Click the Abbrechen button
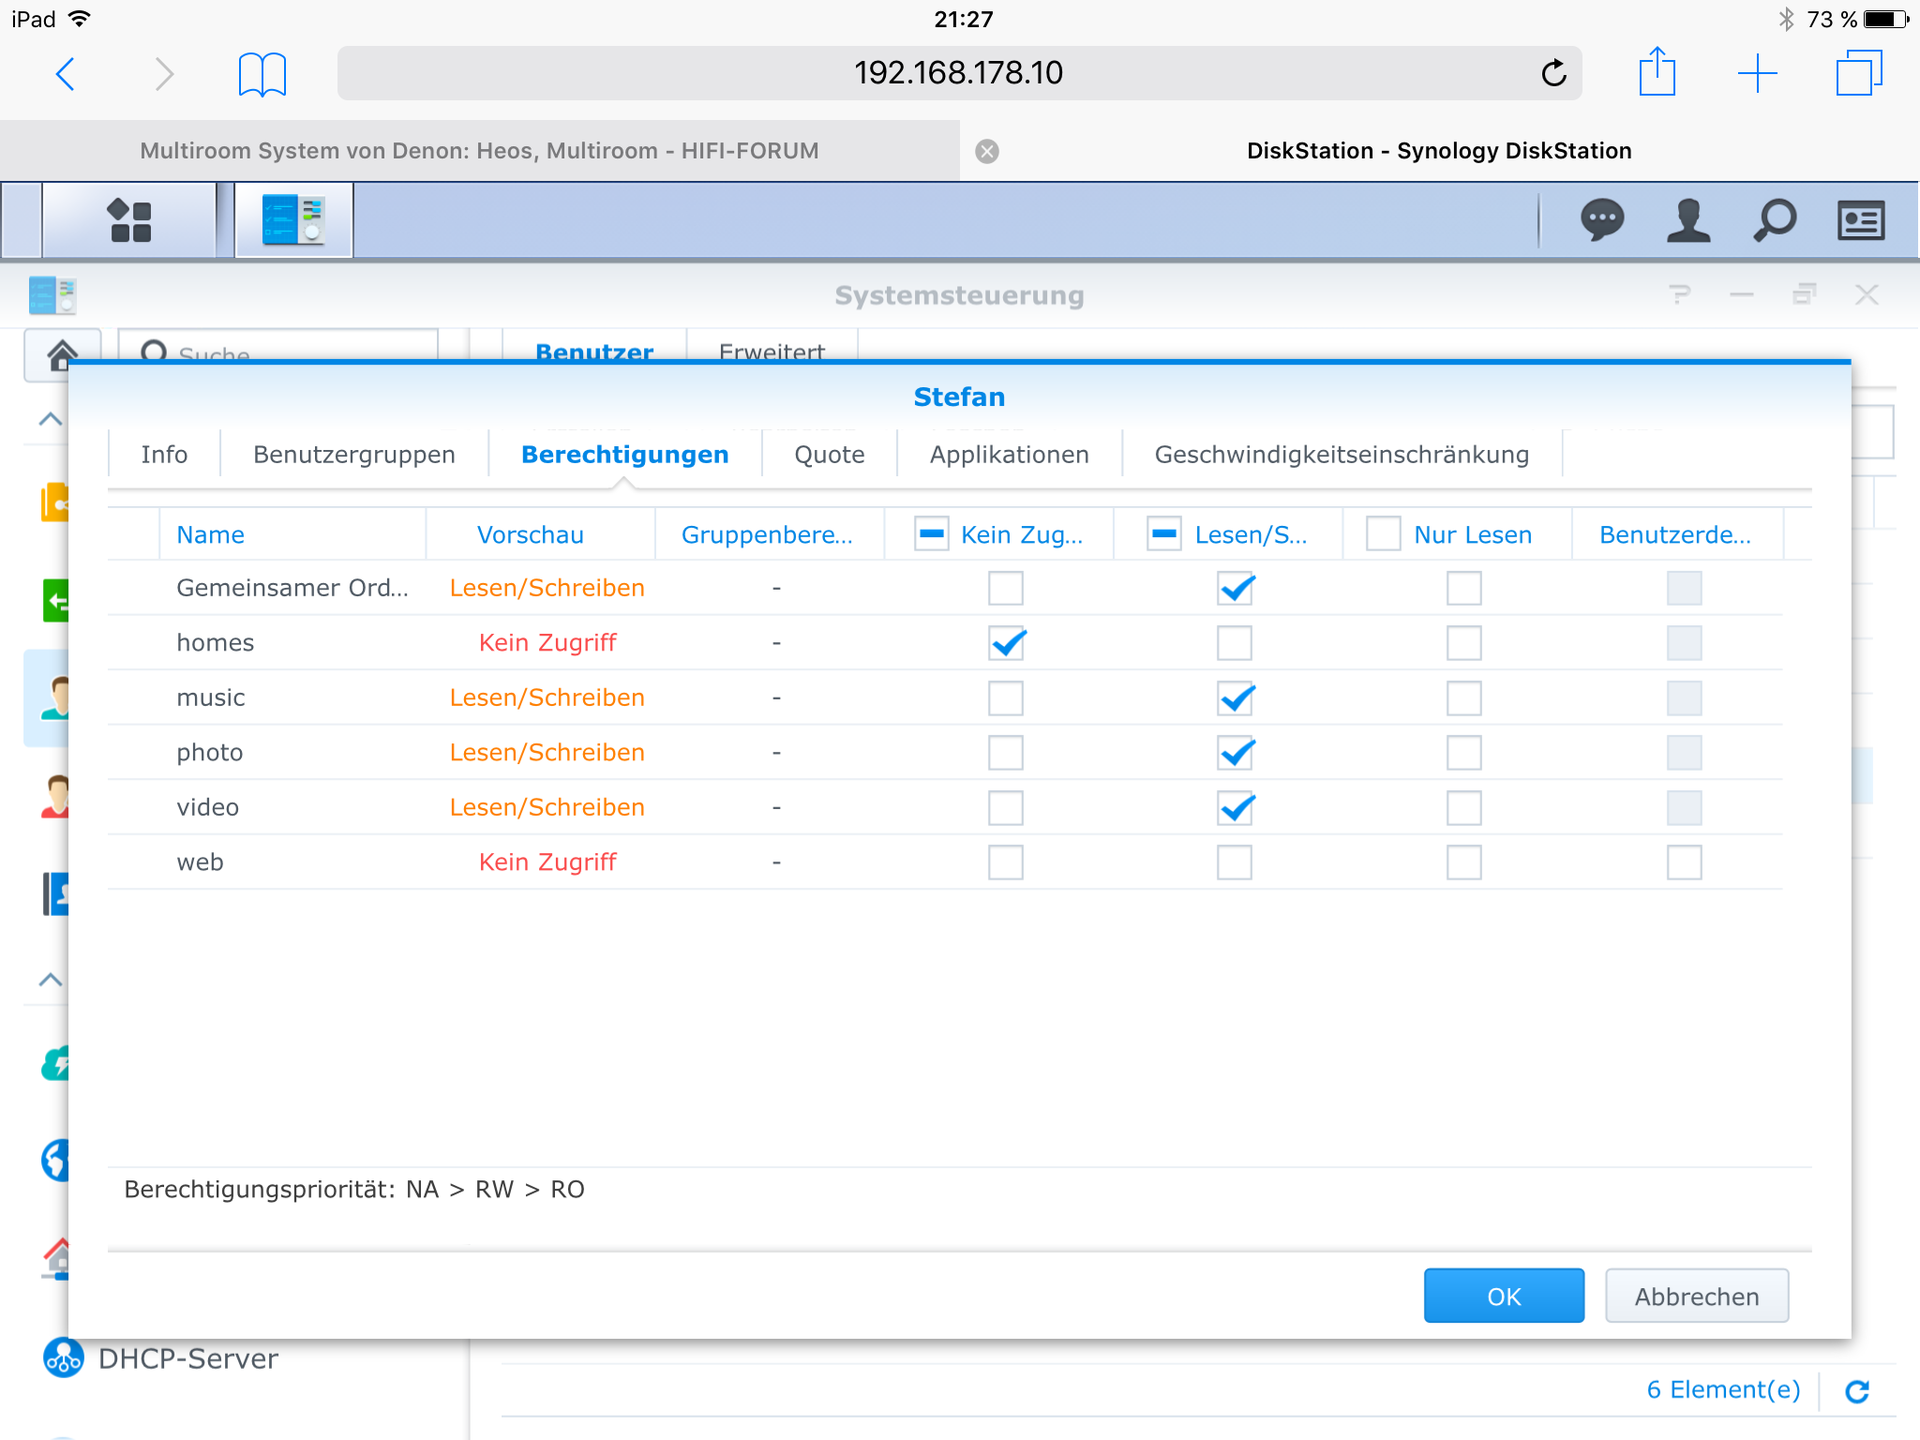 pyautogui.click(x=1696, y=1296)
